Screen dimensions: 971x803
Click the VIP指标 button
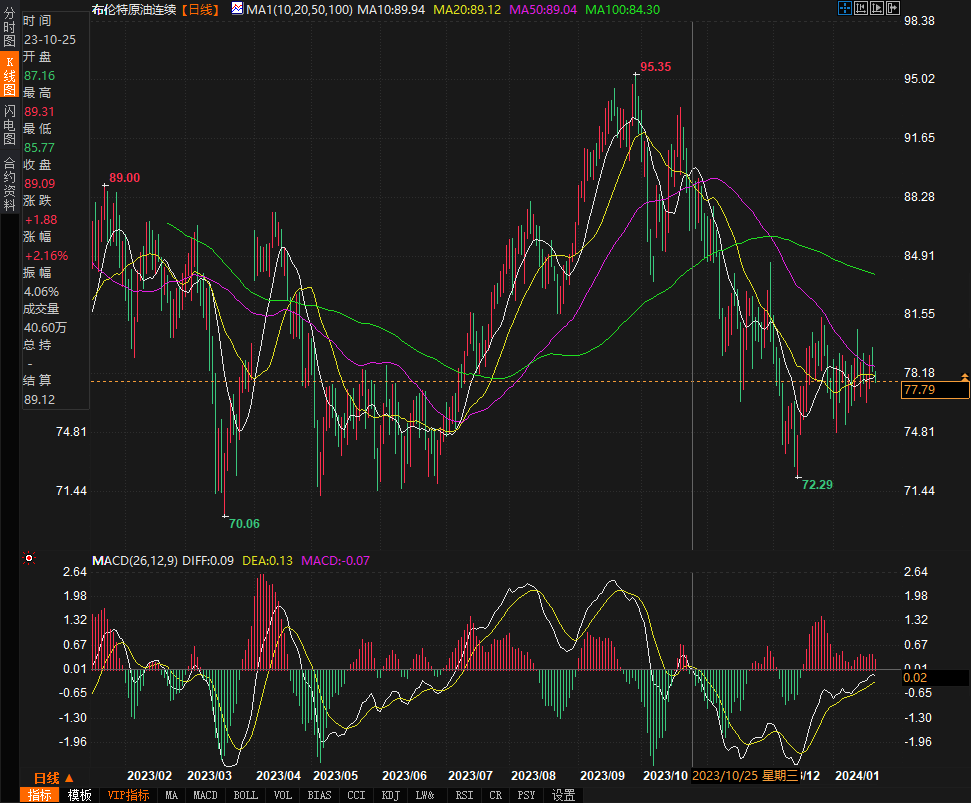128,795
